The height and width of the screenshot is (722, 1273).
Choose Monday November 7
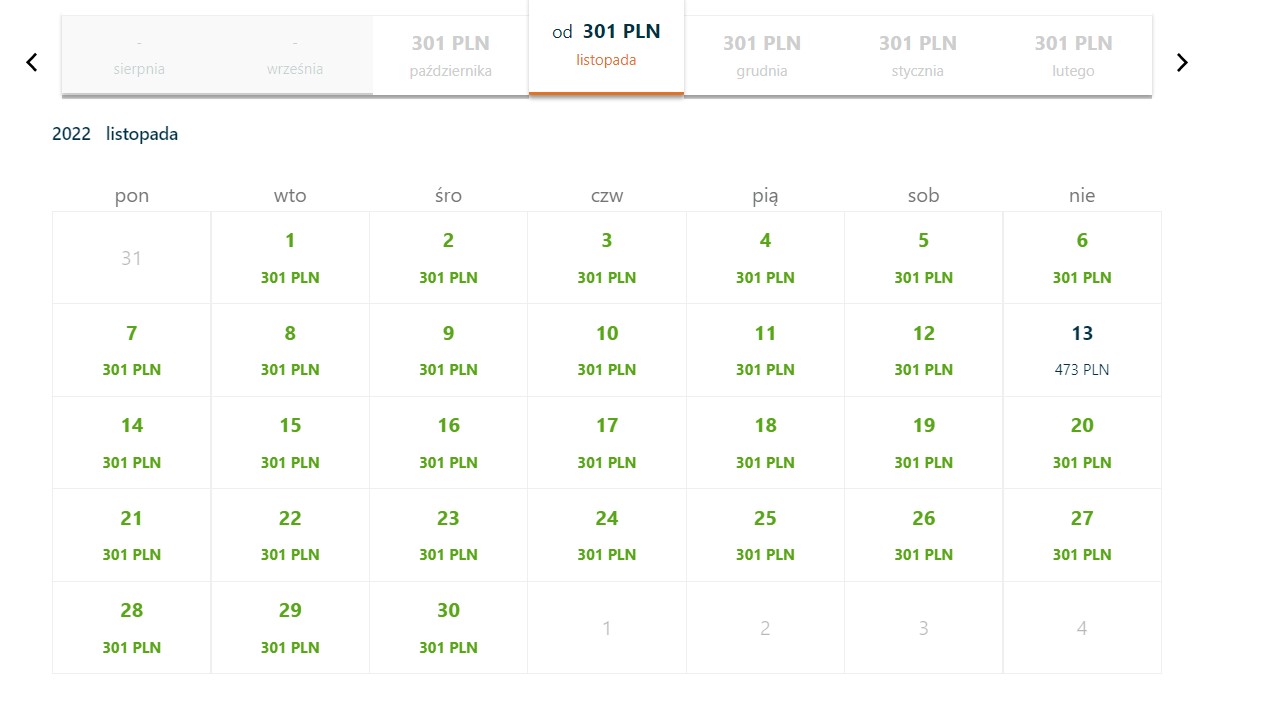click(132, 350)
